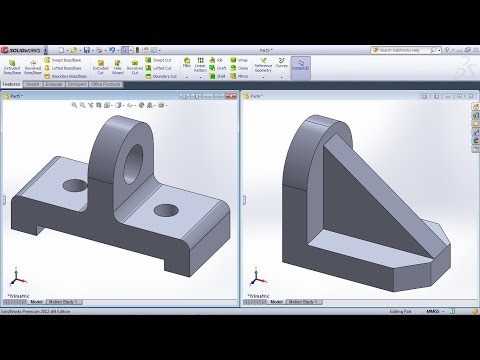Select Model tab in Part4 window
The image size is (480, 360).
point(276,302)
